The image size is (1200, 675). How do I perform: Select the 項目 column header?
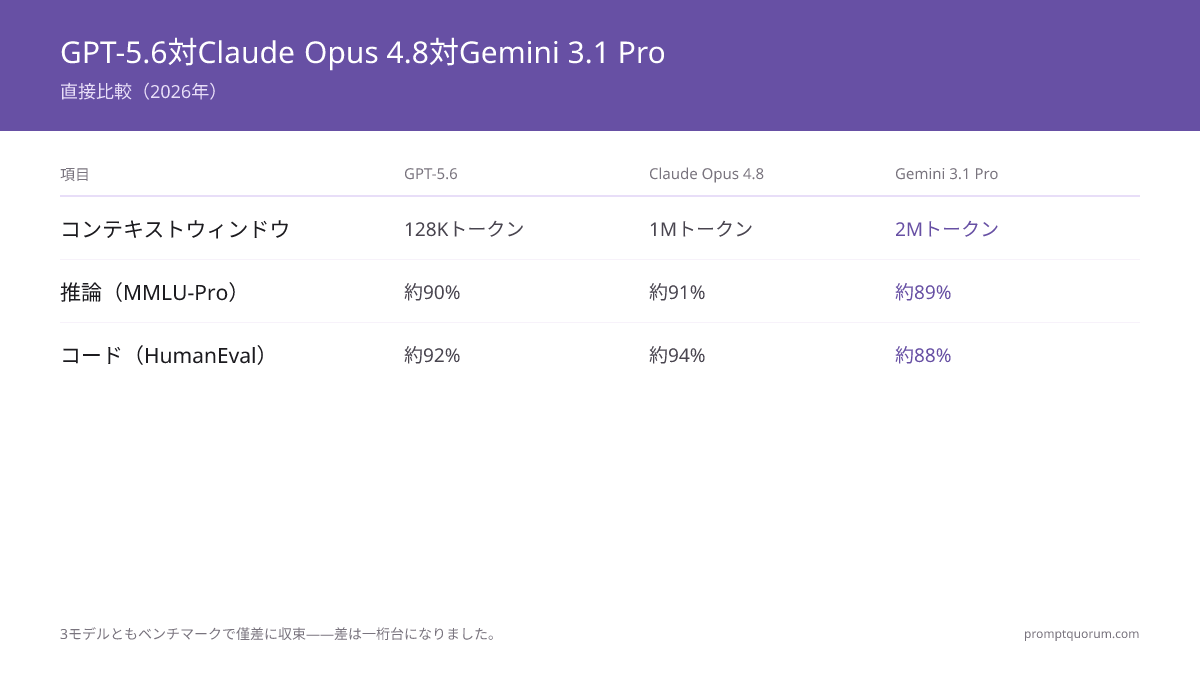click(x=75, y=174)
